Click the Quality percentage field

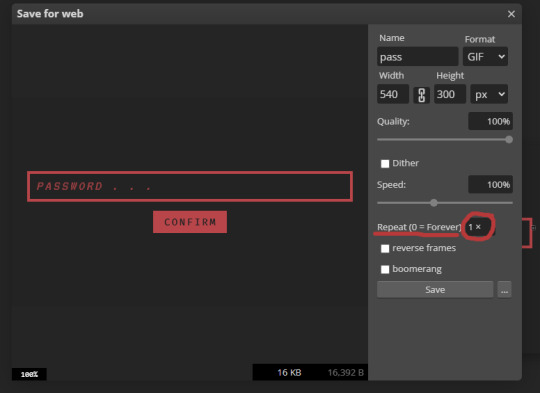[490, 121]
